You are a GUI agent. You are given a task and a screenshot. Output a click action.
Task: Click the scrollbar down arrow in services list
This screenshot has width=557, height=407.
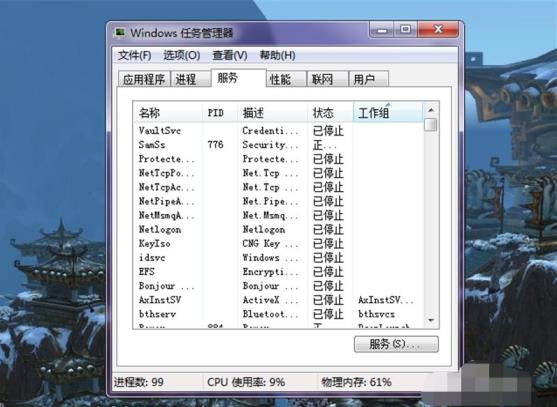pyautogui.click(x=431, y=320)
